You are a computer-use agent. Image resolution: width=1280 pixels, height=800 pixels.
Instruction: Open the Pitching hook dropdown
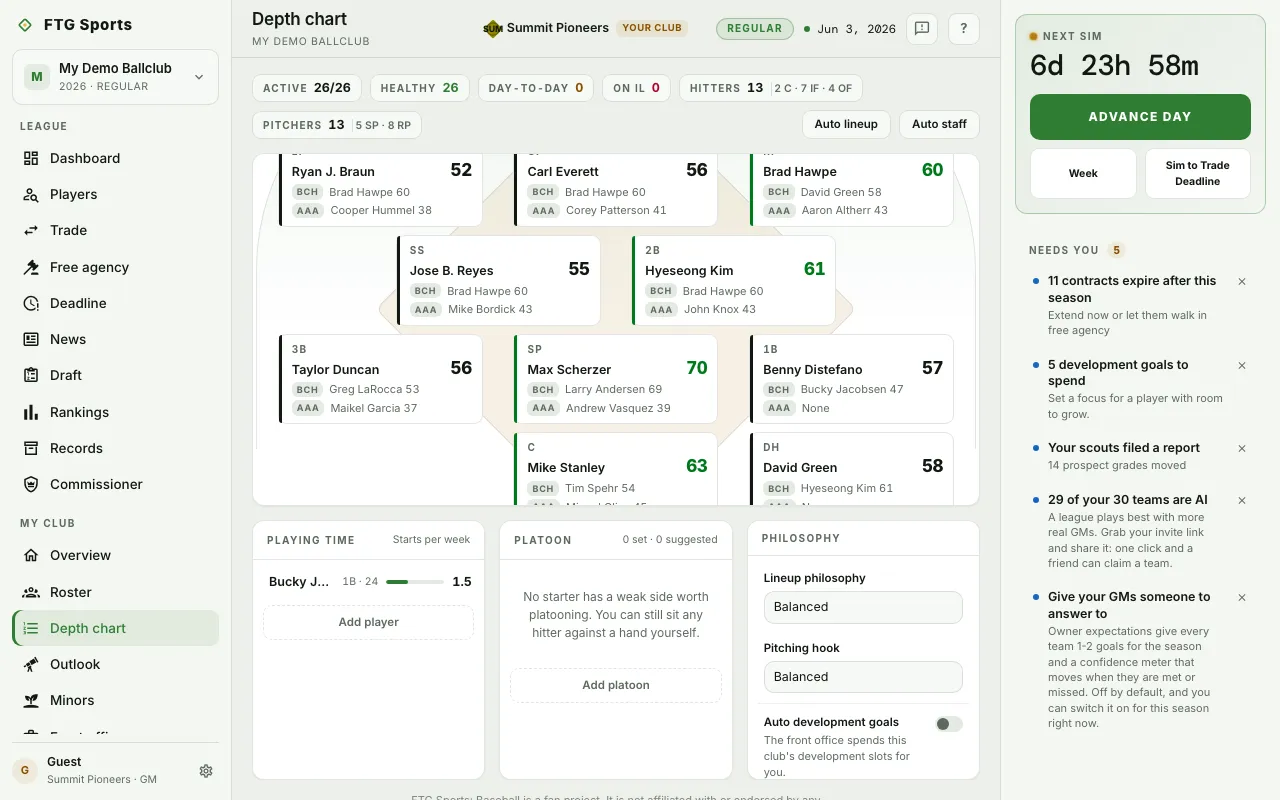pyautogui.click(x=863, y=677)
